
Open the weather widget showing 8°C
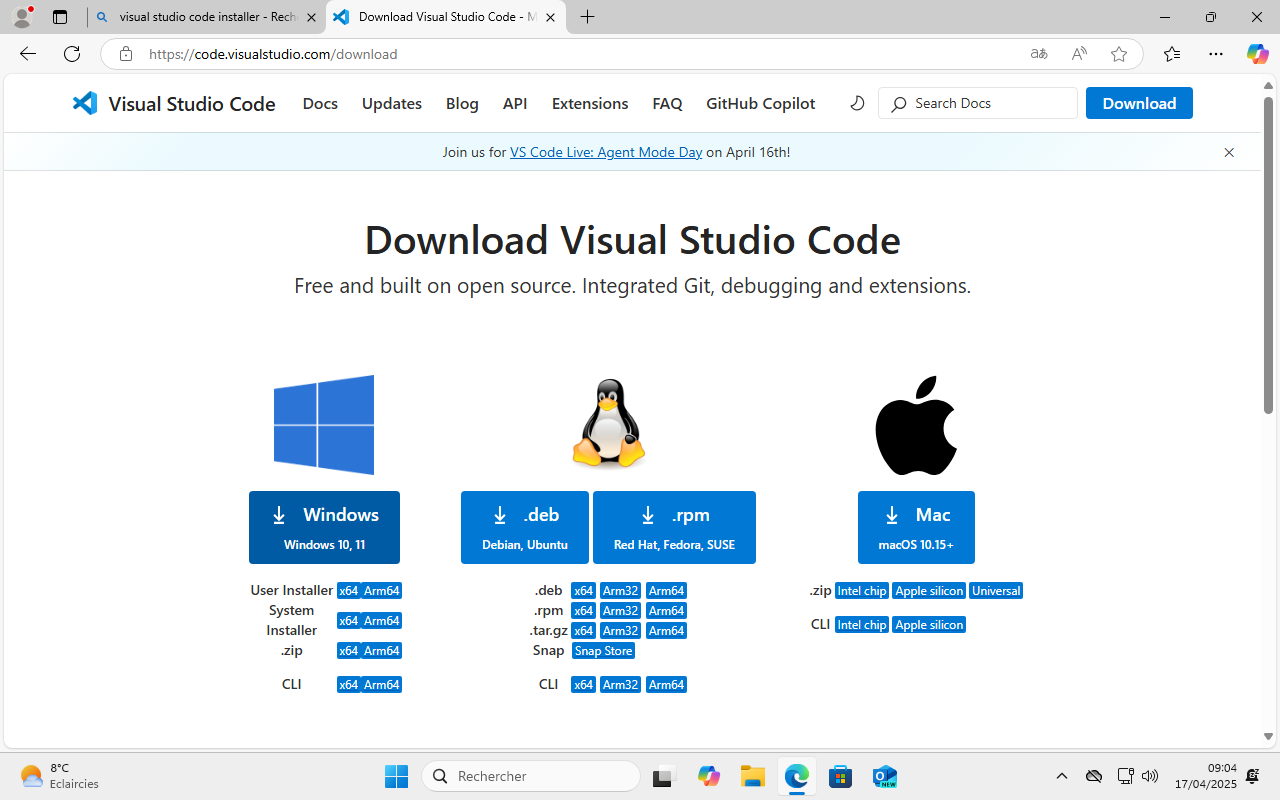point(60,776)
